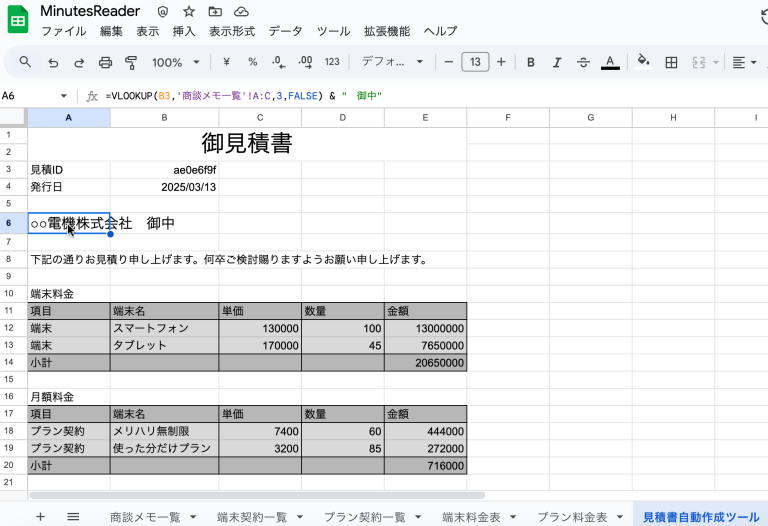The height and width of the screenshot is (526, 768).
Task: Increase font size with plus button
Action: click(x=501, y=62)
